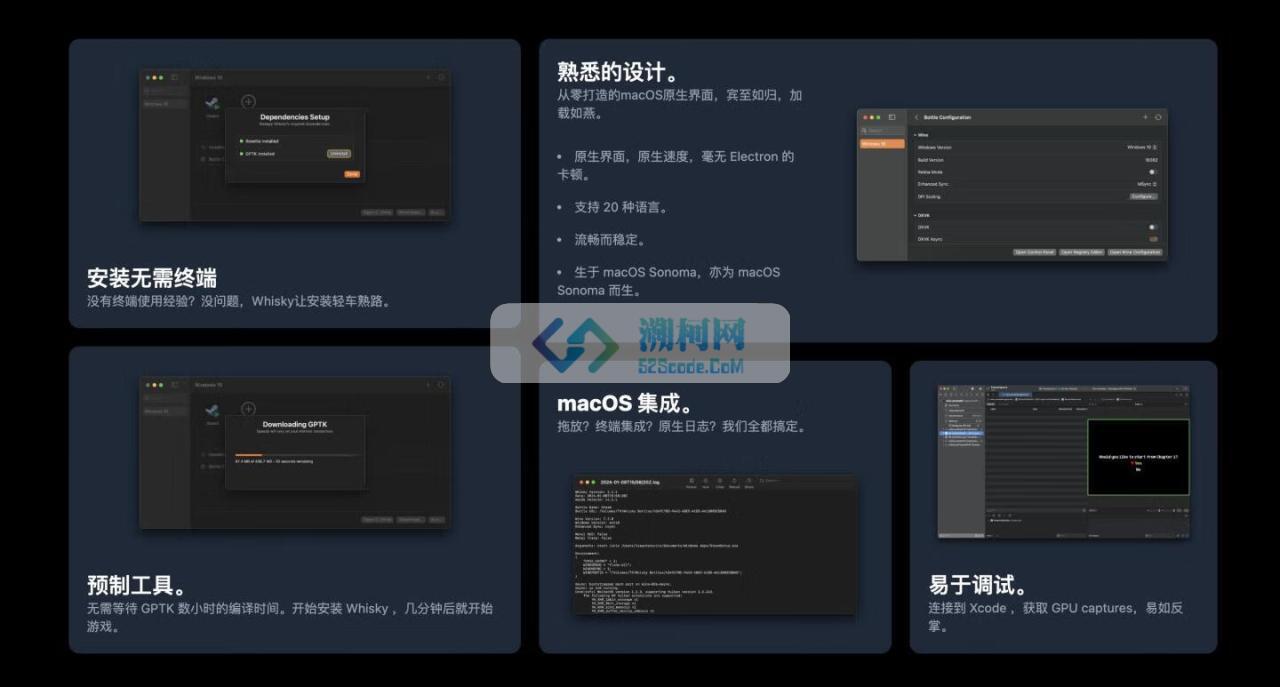Click Uninstall button next to GPTK installed
This screenshot has width=1280, height=687.
(339, 154)
